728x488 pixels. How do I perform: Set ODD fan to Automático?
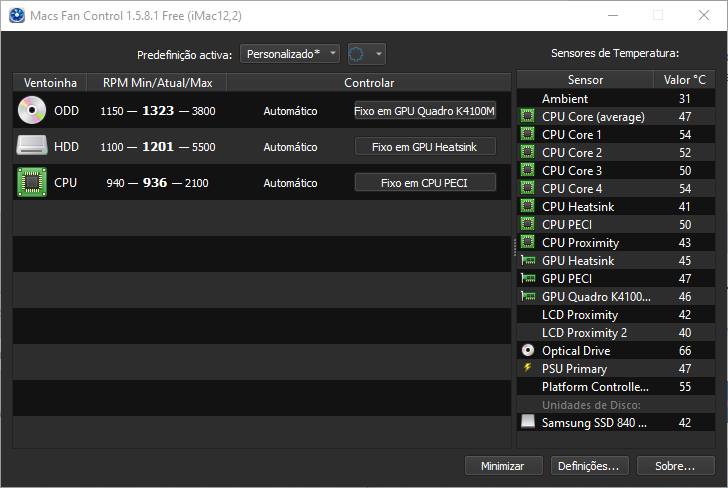pyautogui.click(x=290, y=111)
